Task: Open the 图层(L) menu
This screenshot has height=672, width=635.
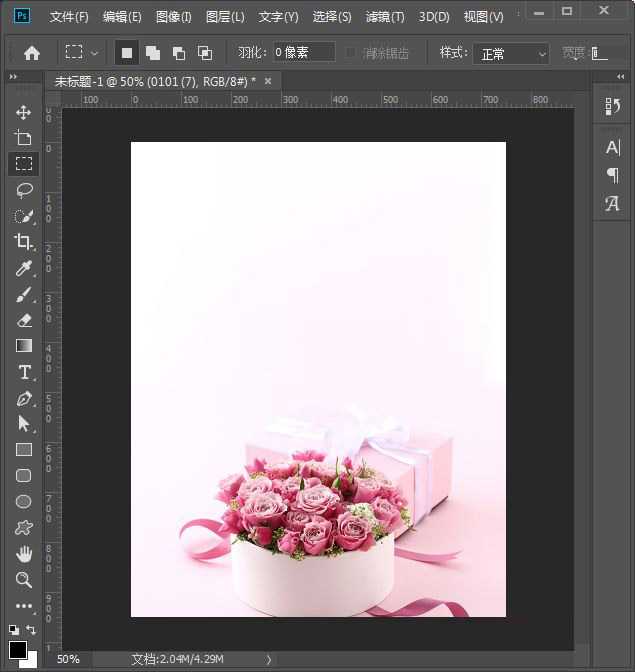Action: click(225, 17)
